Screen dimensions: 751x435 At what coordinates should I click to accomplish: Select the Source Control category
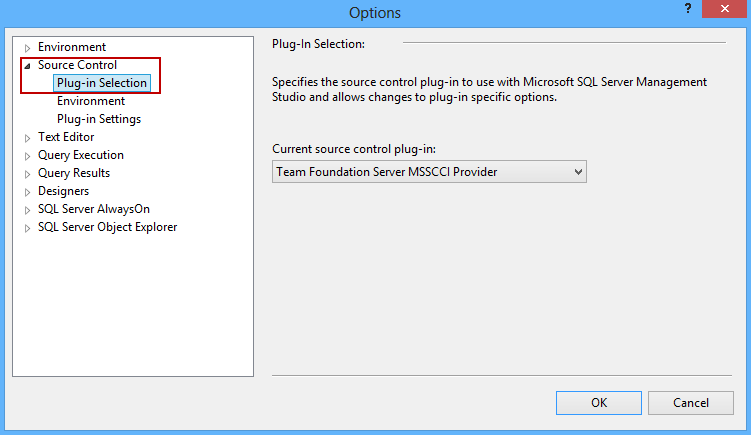[x=77, y=65]
